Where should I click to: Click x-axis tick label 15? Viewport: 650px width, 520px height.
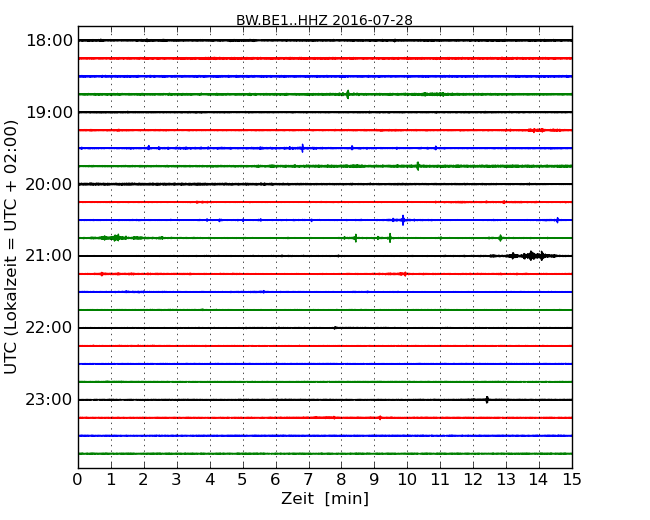(x=572, y=480)
